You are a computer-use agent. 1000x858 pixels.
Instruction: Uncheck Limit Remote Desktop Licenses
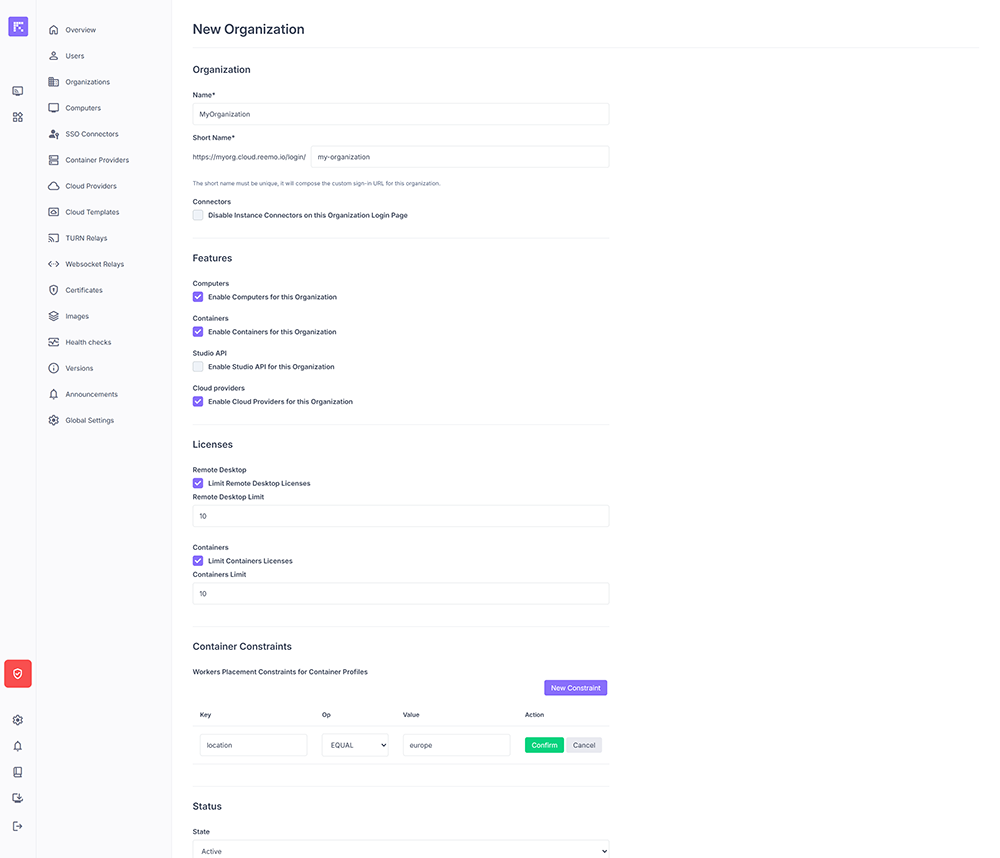tap(198, 483)
